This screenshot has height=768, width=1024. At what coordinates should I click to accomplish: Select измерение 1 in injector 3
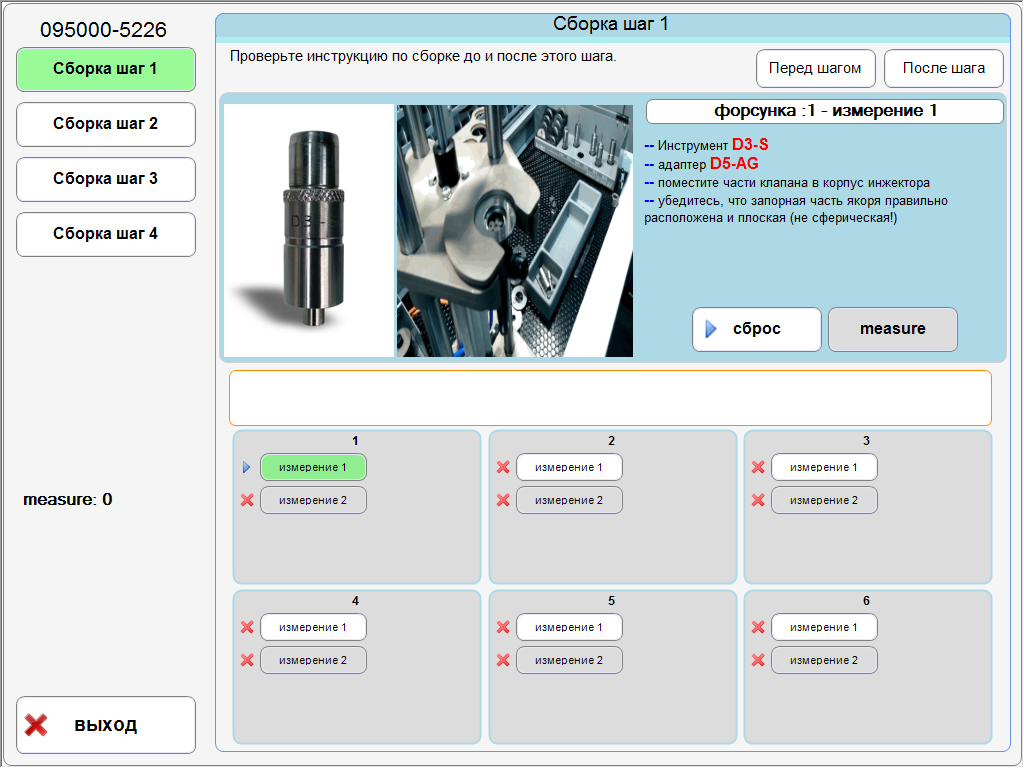(x=824, y=468)
